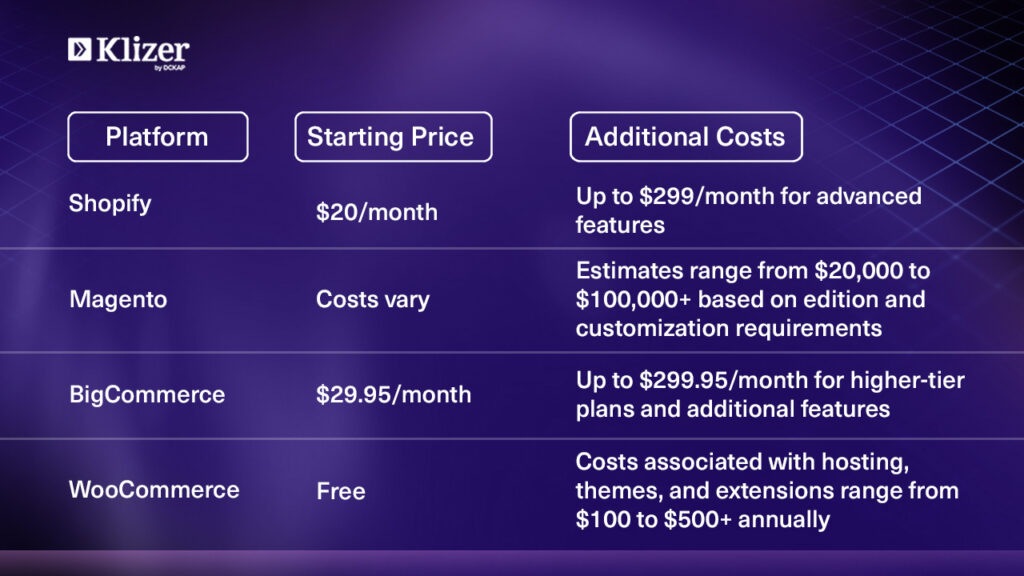Click the 'Up to $299.95/month' higher-tier text
The width and height of the screenshot is (1024, 576).
[x=769, y=394]
